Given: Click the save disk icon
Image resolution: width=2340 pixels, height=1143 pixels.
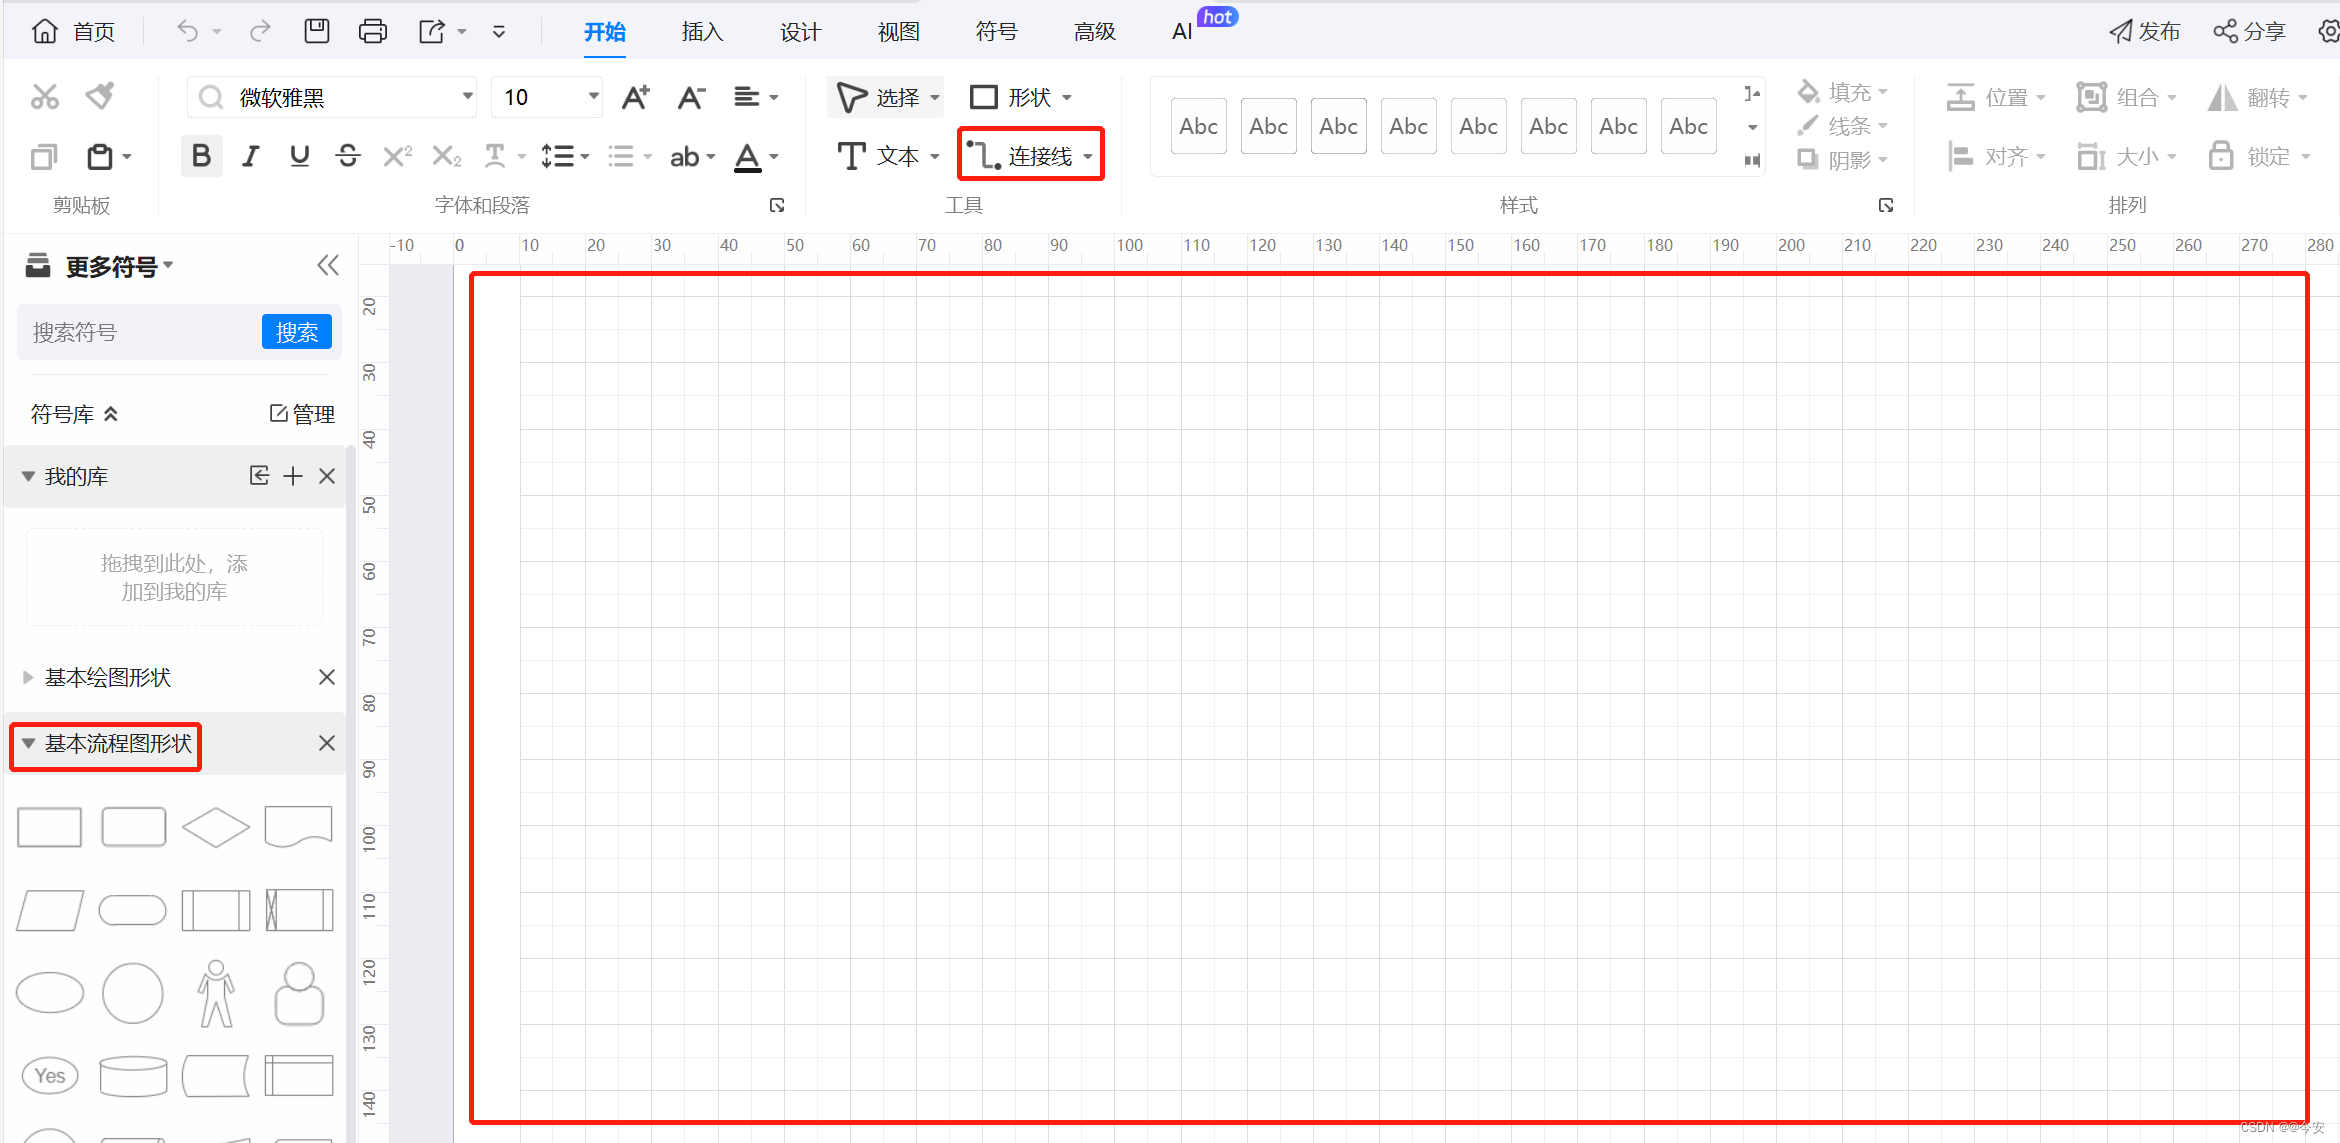Looking at the screenshot, I should [317, 32].
